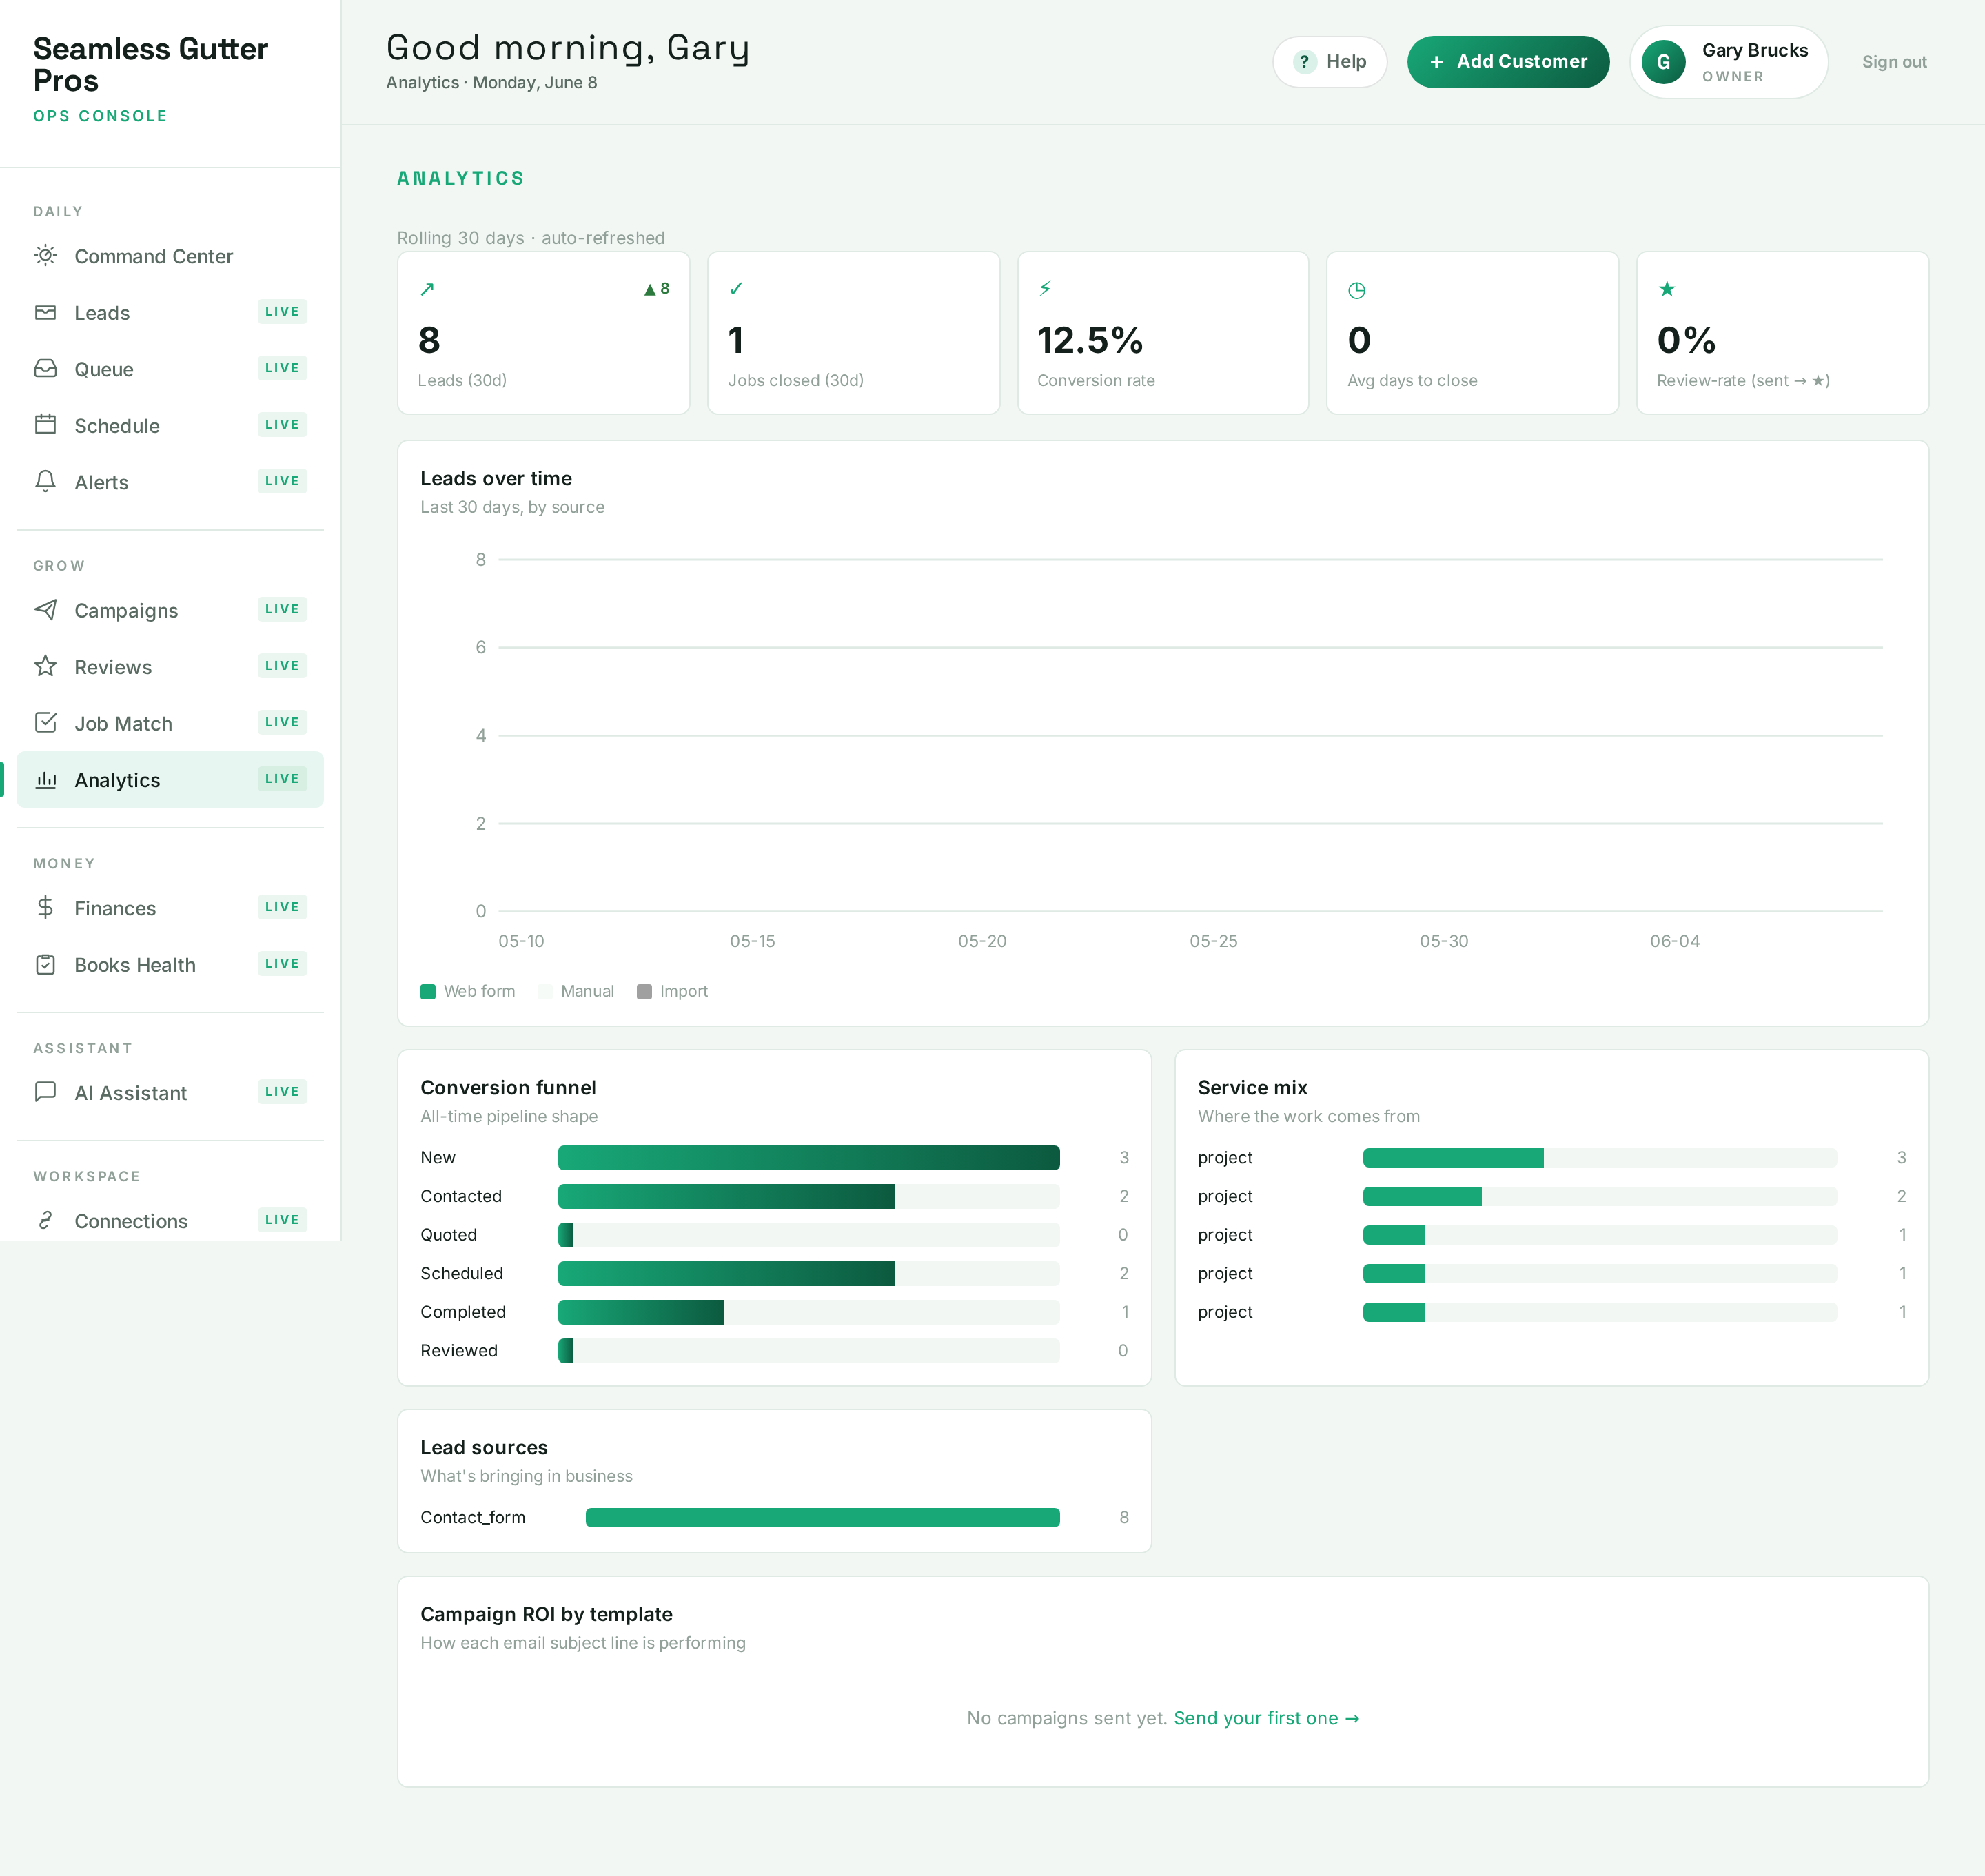This screenshot has height=1876, width=1985.
Task: Toggle the Manual legend swatch
Action: 545,991
